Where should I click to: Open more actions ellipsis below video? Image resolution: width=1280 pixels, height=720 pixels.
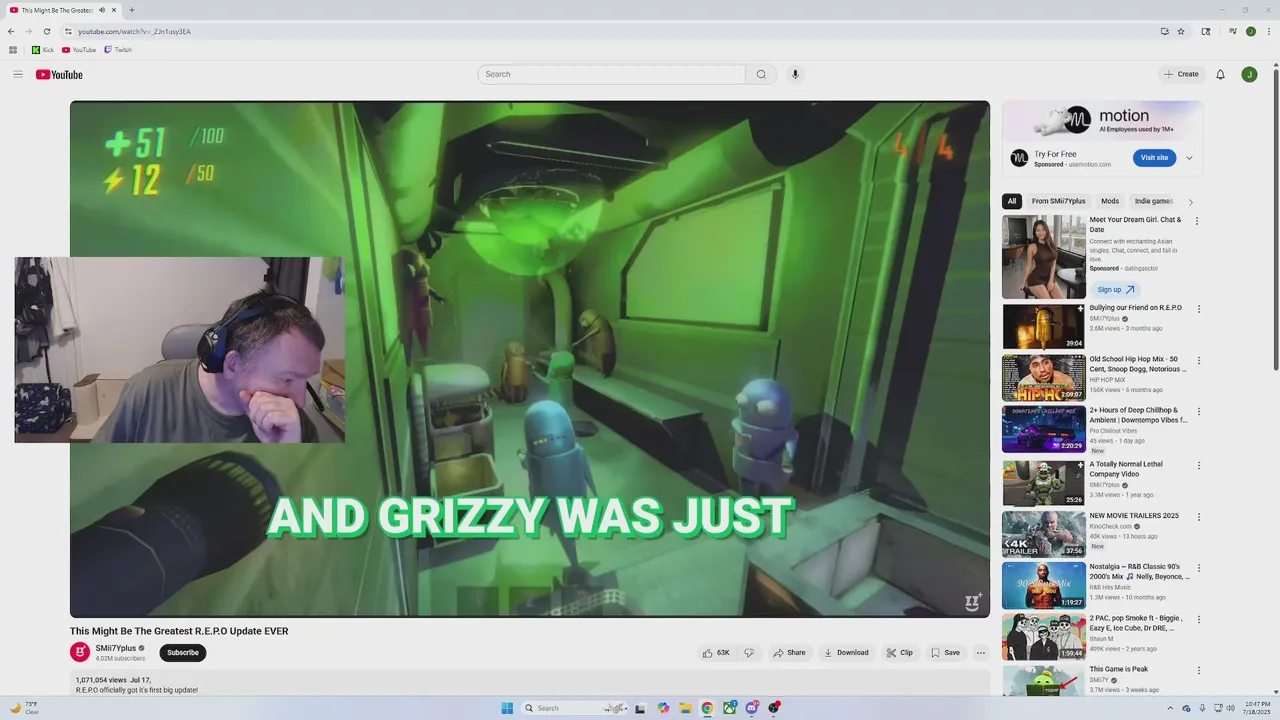pos(981,653)
